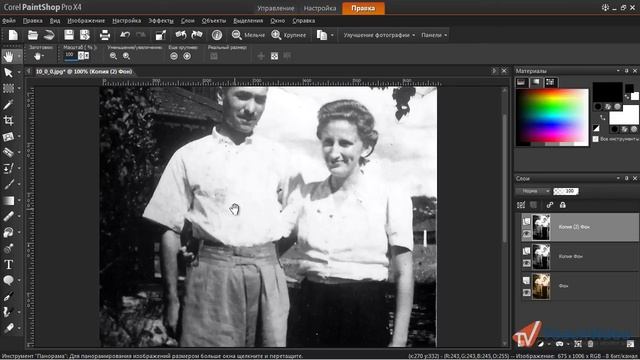Click zoom in magnifier in options bar
The image size is (640, 360).
[127, 56]
